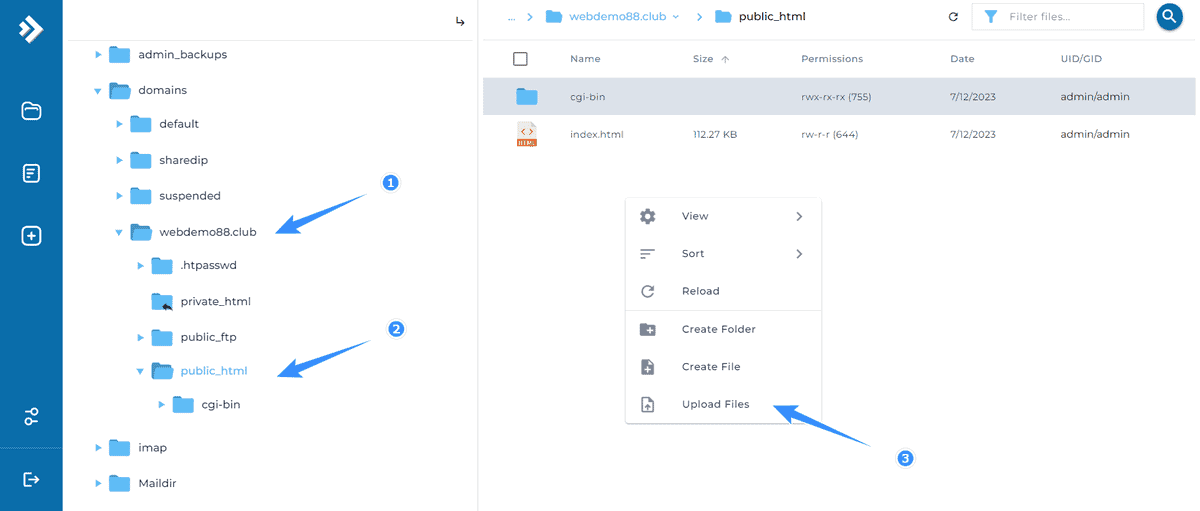
Task: Expand the suspended folder node
Action: pyautogui.click(x=119, y=196)
